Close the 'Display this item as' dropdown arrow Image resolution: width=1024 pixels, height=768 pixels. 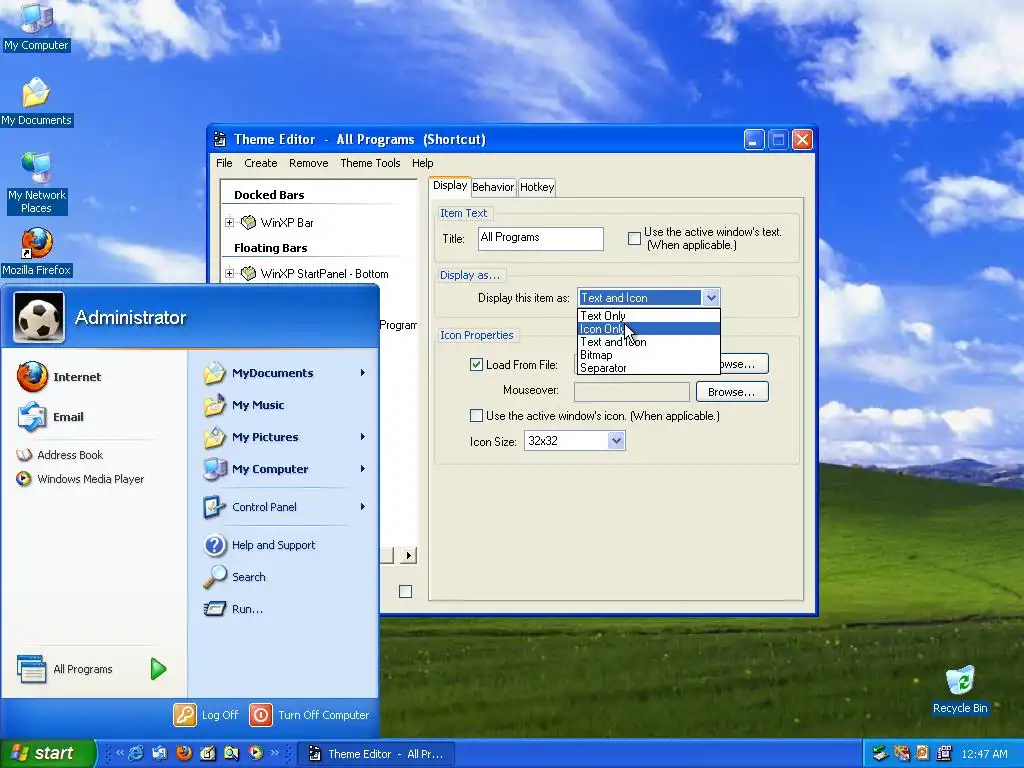711,298
